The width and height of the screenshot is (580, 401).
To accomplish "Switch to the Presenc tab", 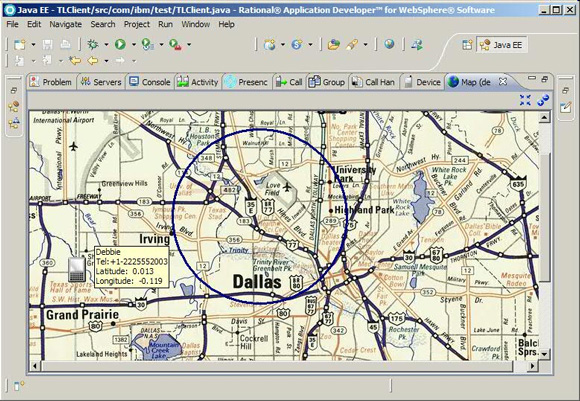I will 247,82.
